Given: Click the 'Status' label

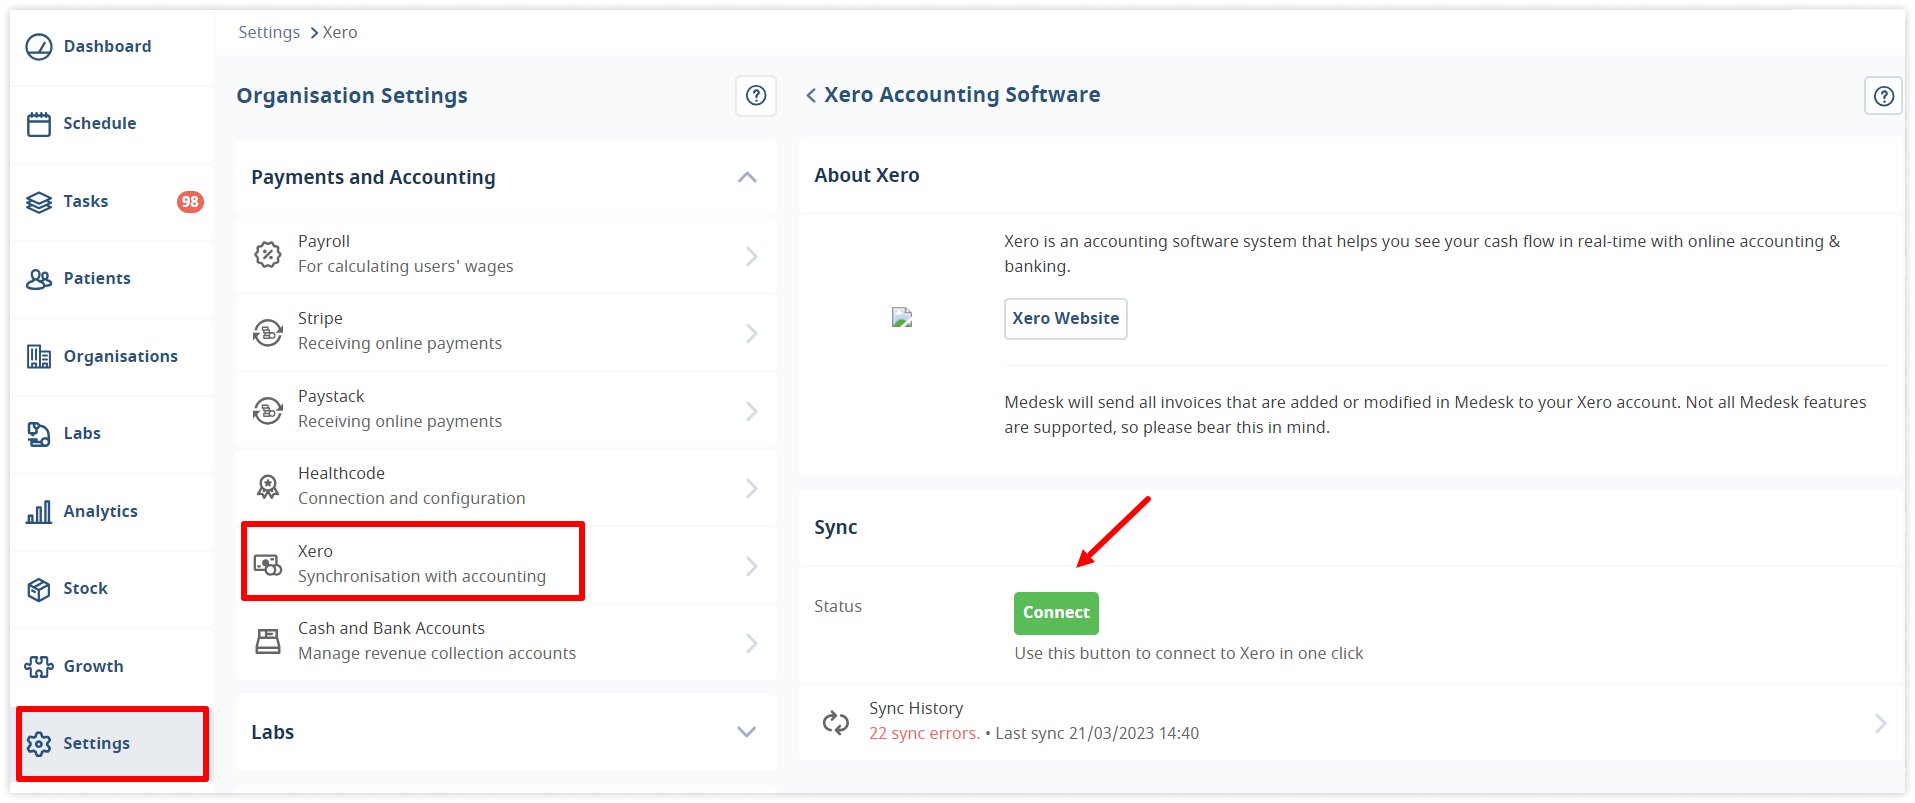Looking at the screenshot, I should point(838,606).
